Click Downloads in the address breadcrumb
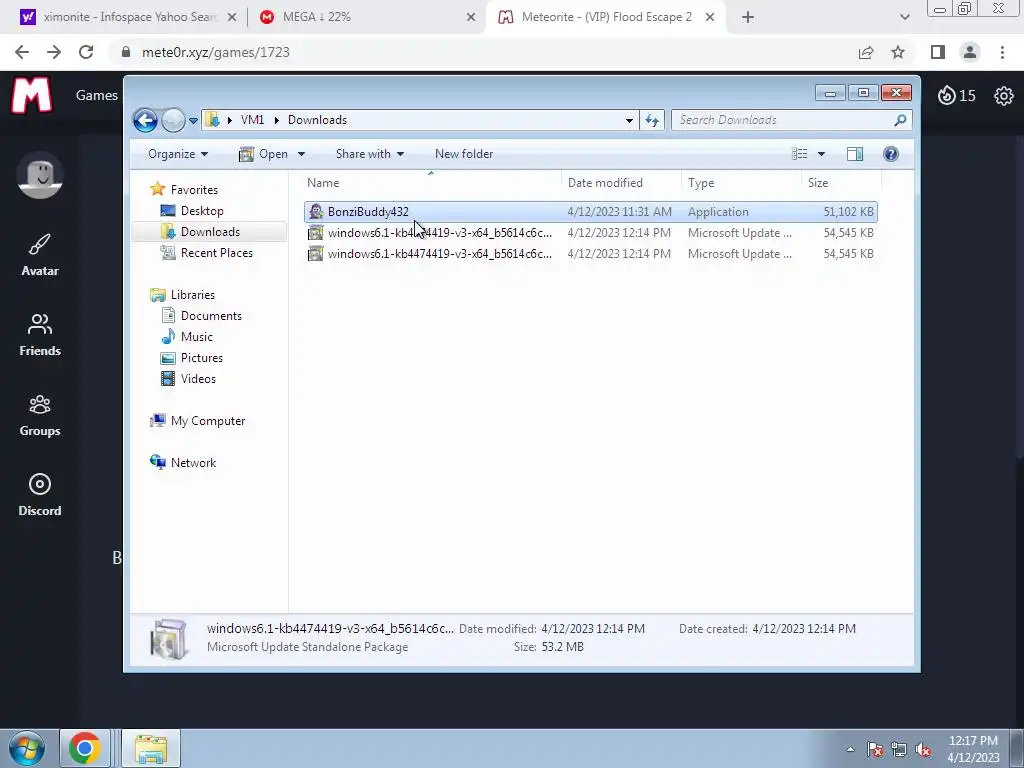Image resolution: width=1024 pixels, height=768 pixels. click(x=317, y=120)
